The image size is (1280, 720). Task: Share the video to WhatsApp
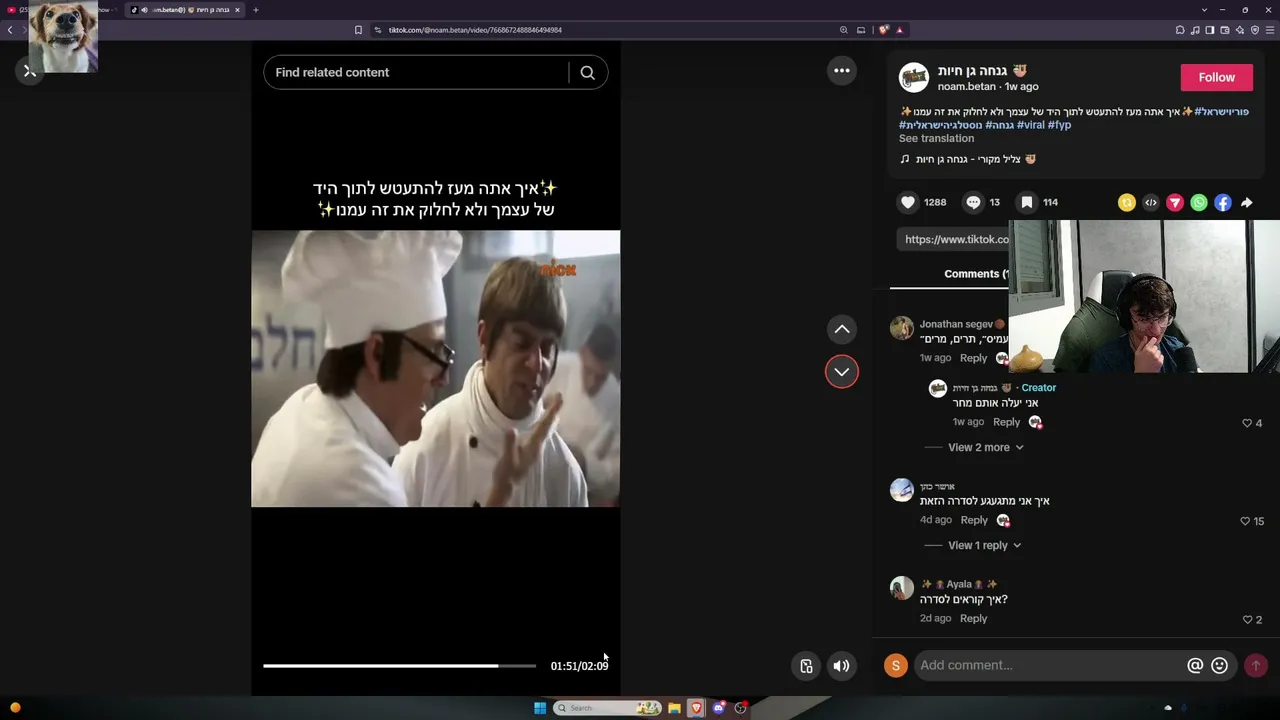click(x=1199, y=203)
